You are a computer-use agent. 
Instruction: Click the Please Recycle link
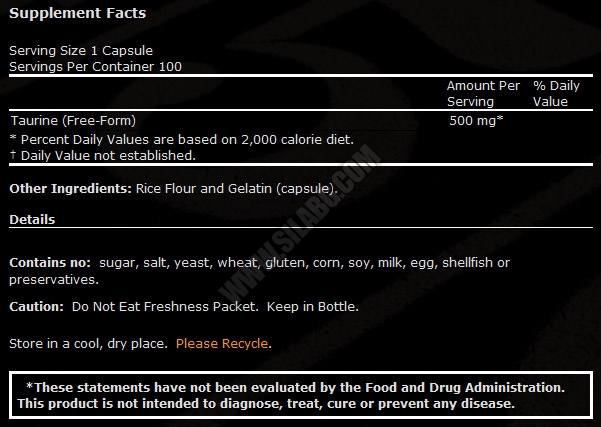point(222,343)
